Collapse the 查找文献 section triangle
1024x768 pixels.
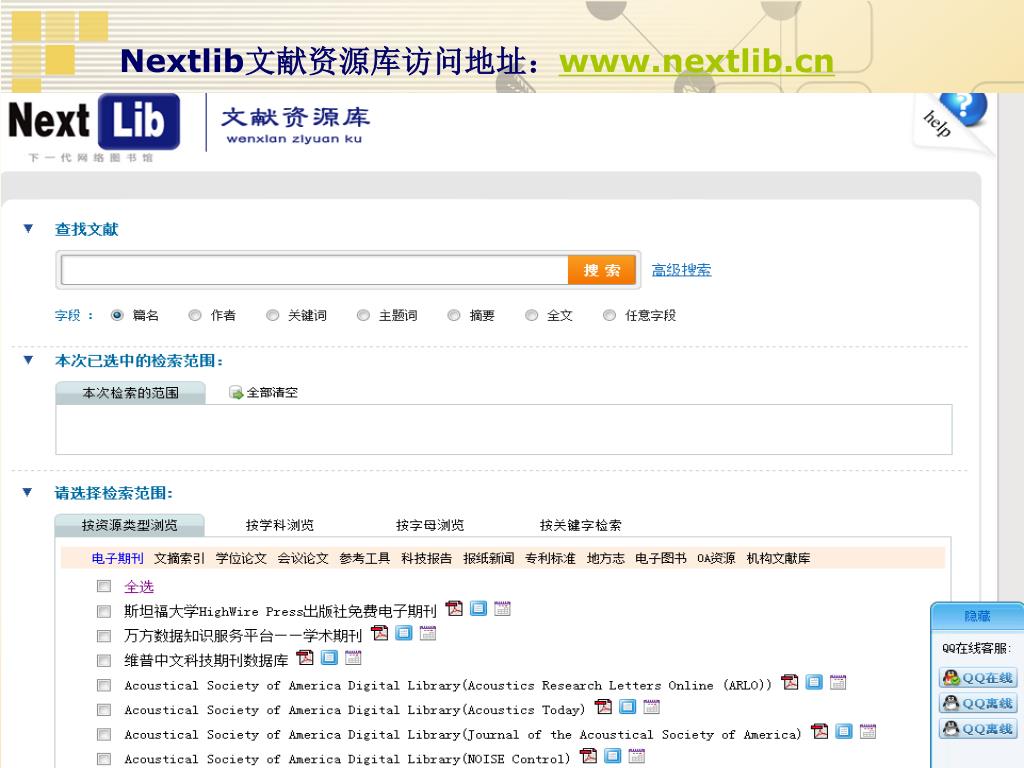coord(28,228)
